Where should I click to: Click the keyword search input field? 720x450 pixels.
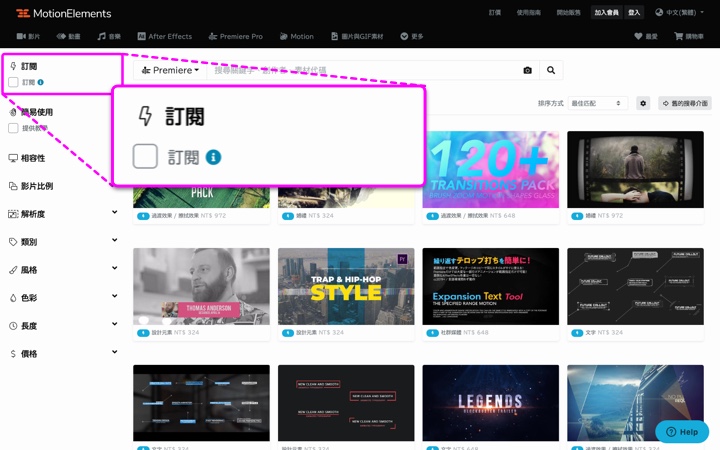(x=363, y=70)
